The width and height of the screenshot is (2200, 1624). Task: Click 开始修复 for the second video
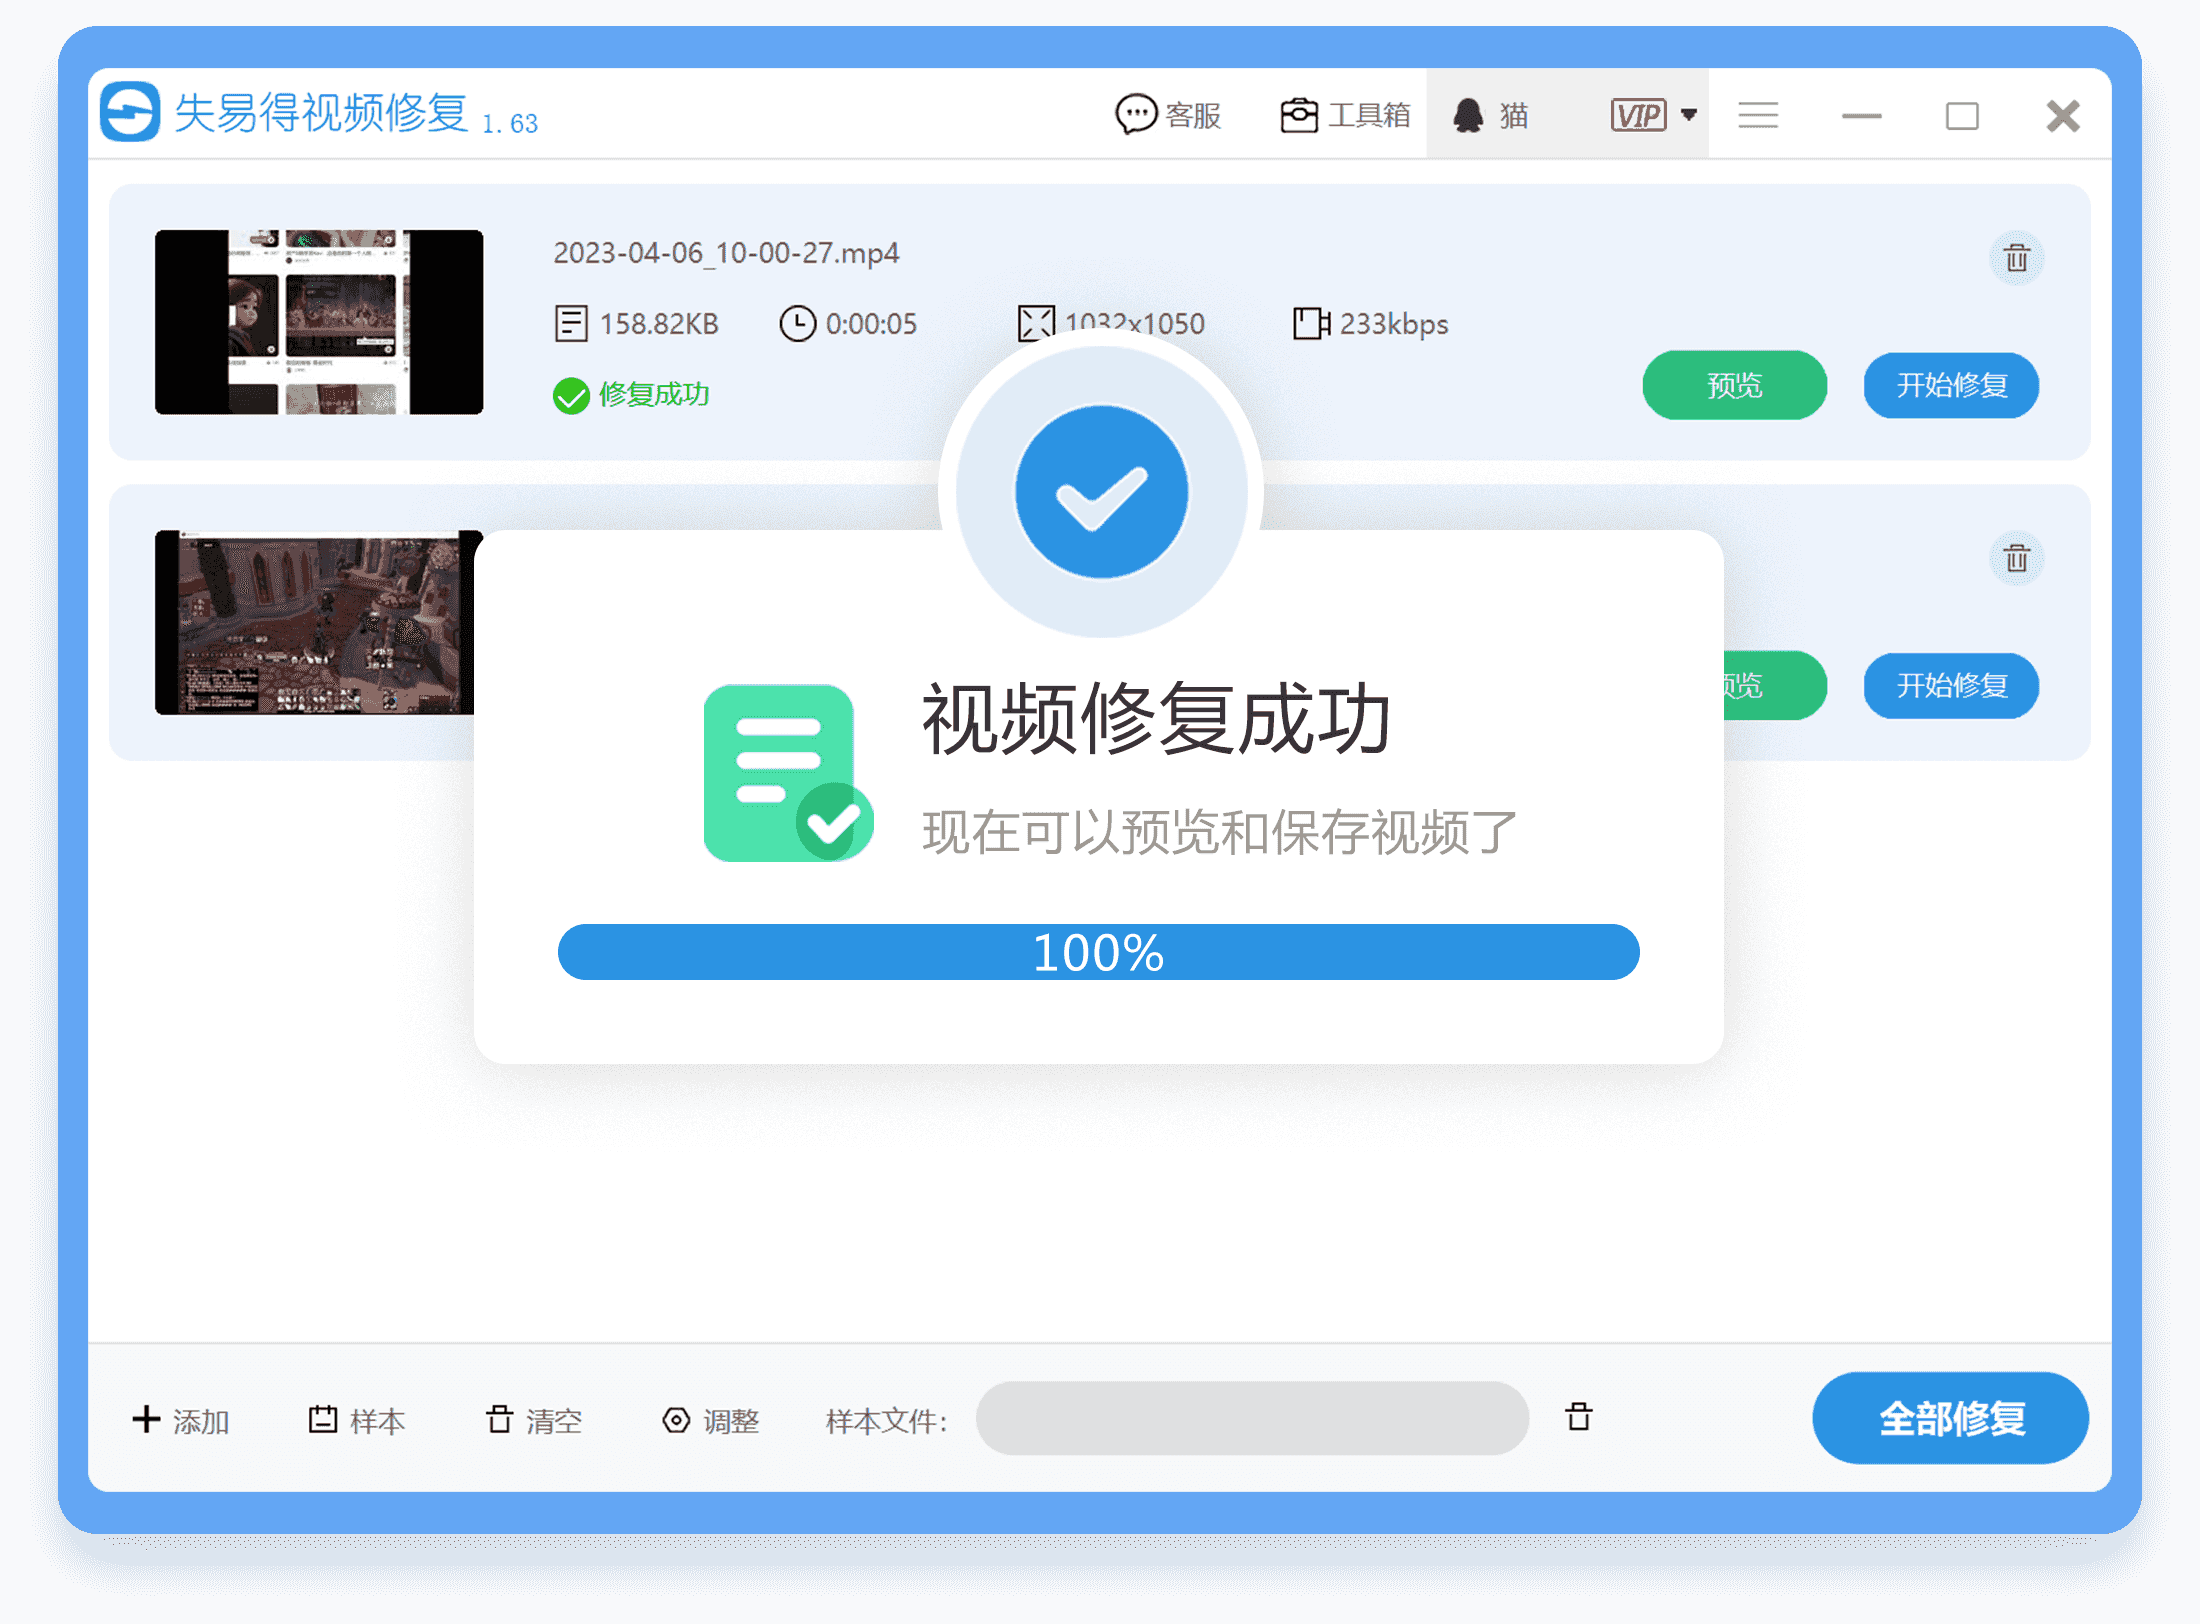coord(1951,685)
